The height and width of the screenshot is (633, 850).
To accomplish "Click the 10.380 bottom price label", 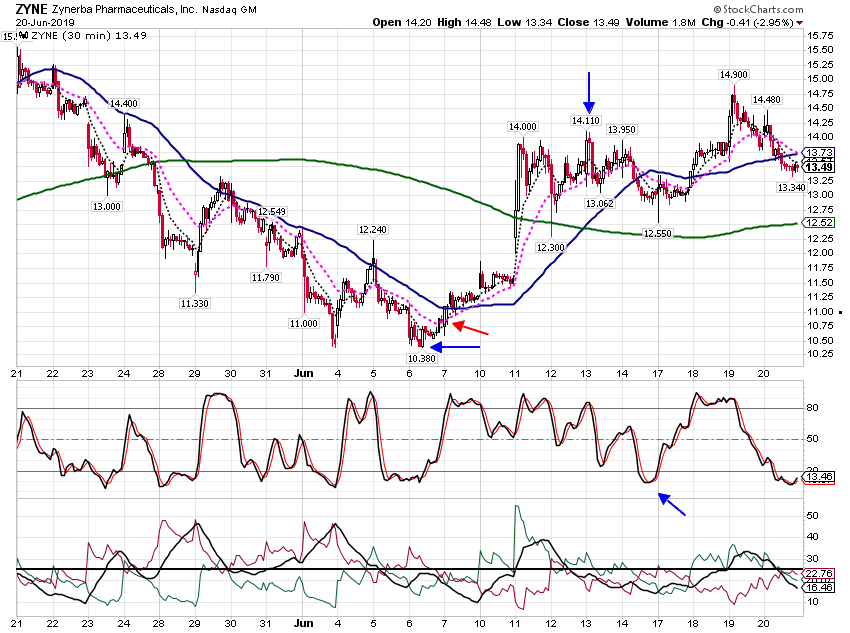I will coord(422,358).
